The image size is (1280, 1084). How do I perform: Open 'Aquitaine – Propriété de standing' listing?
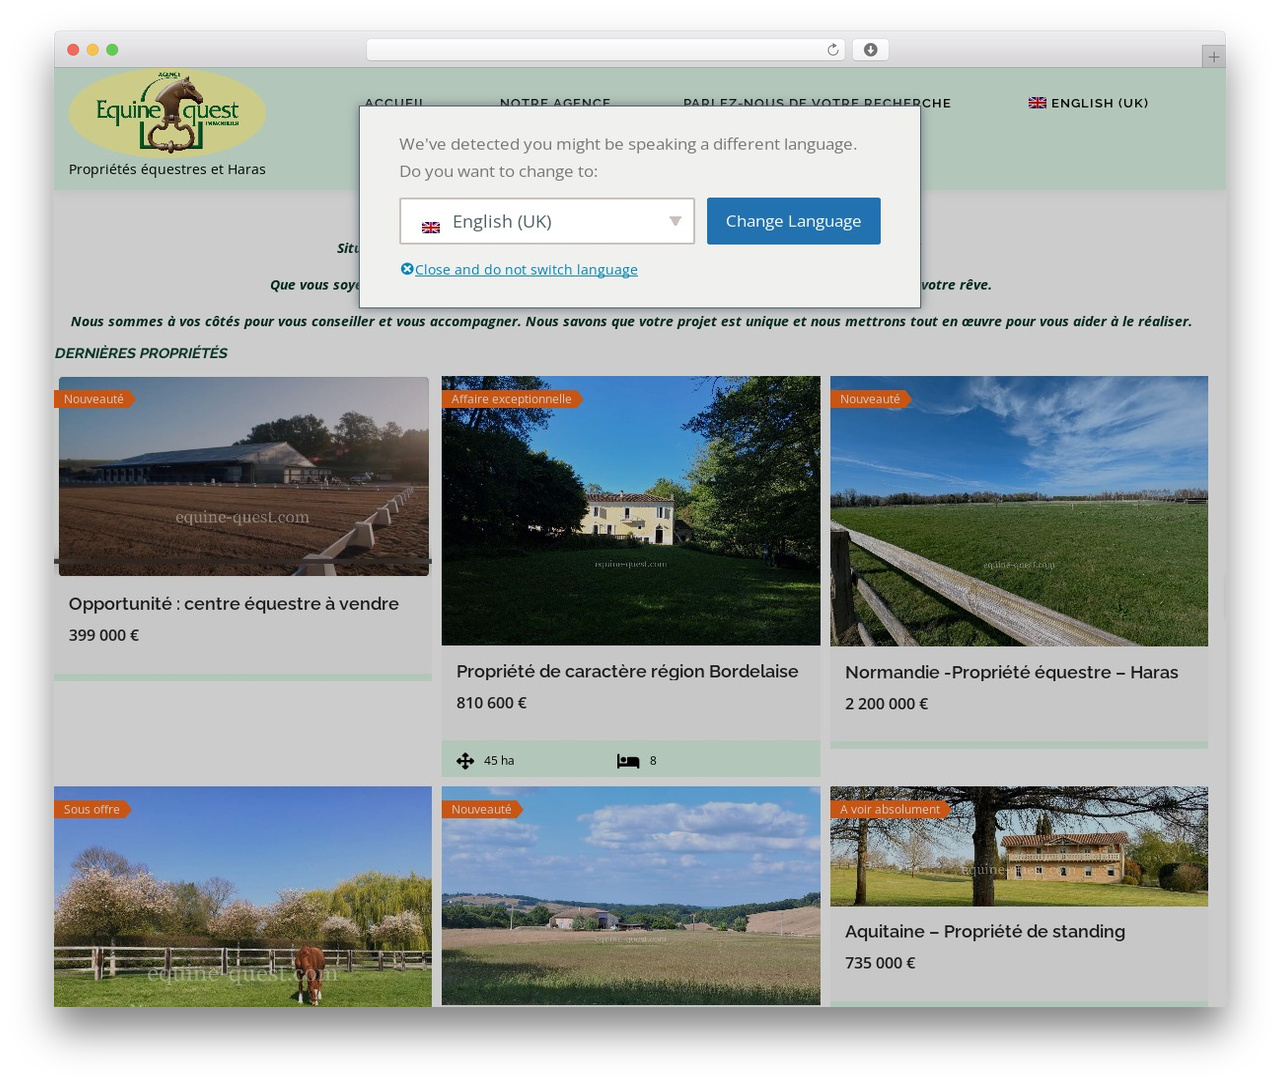point(985,932)
